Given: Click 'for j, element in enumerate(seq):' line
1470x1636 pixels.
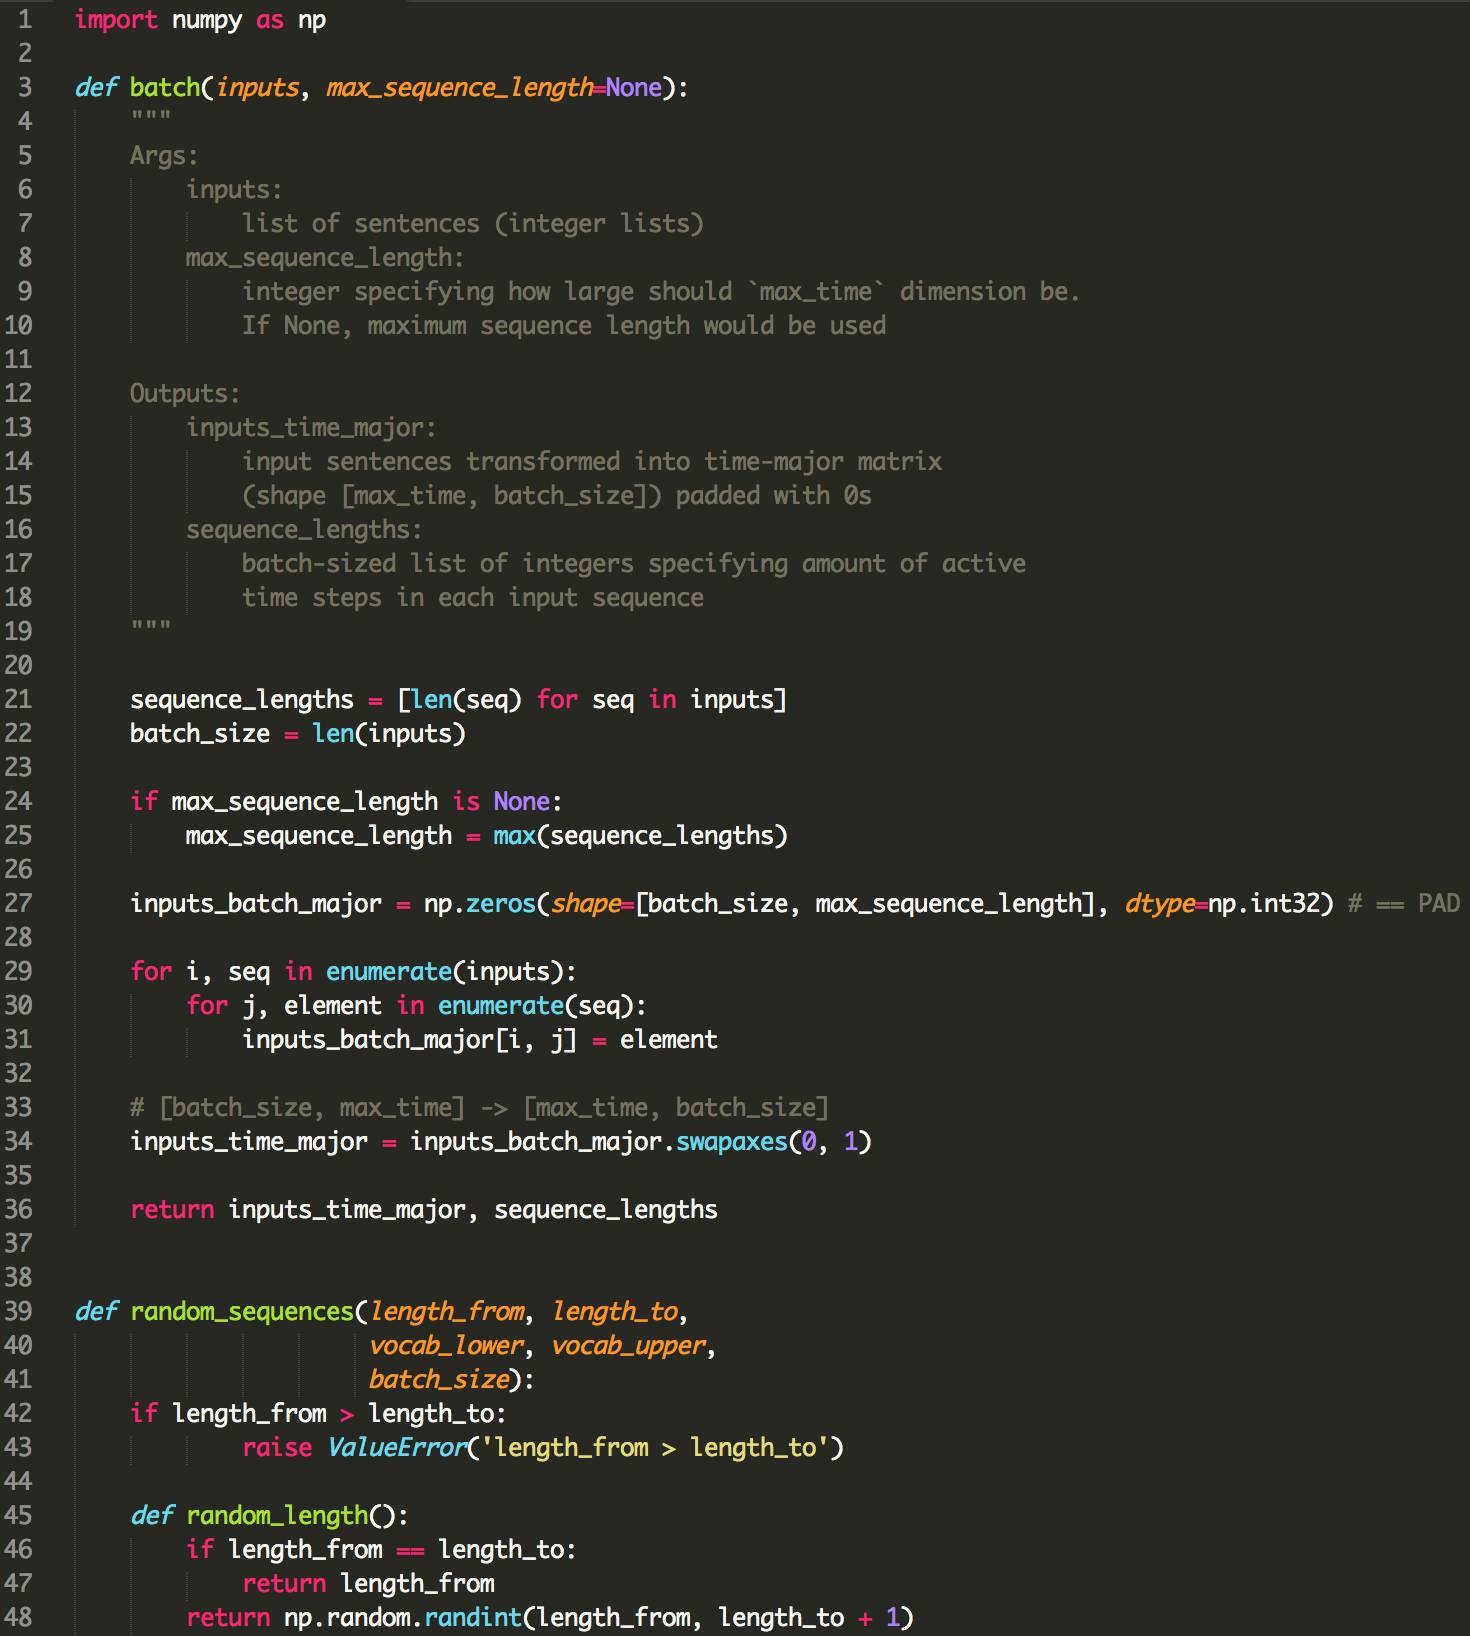Looking at the screenshot, I should point(416,1005).
